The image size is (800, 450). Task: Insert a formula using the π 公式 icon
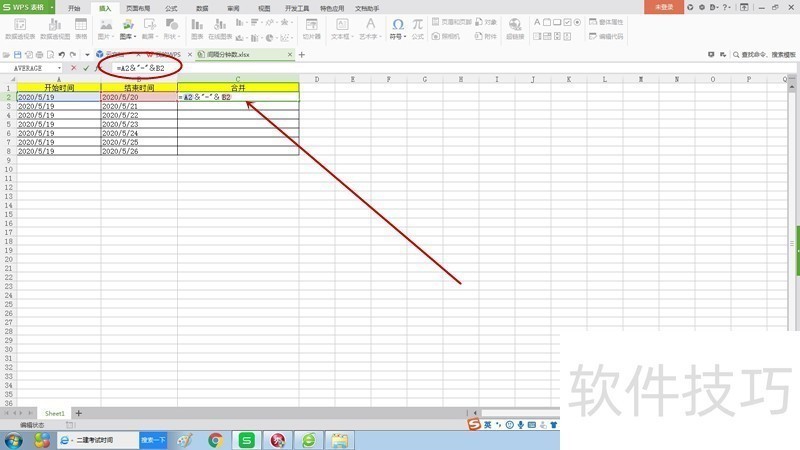[x=417, y=26]
